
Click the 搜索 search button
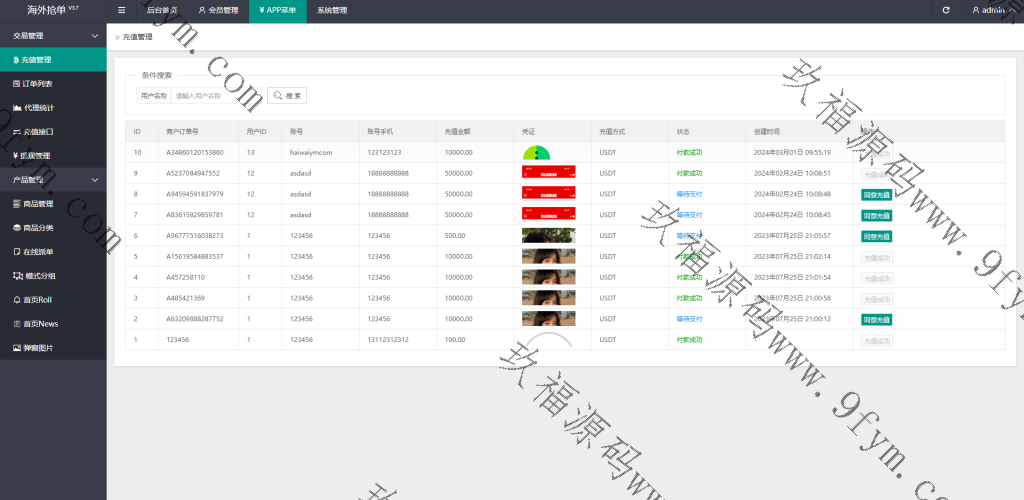coord(286,96)
